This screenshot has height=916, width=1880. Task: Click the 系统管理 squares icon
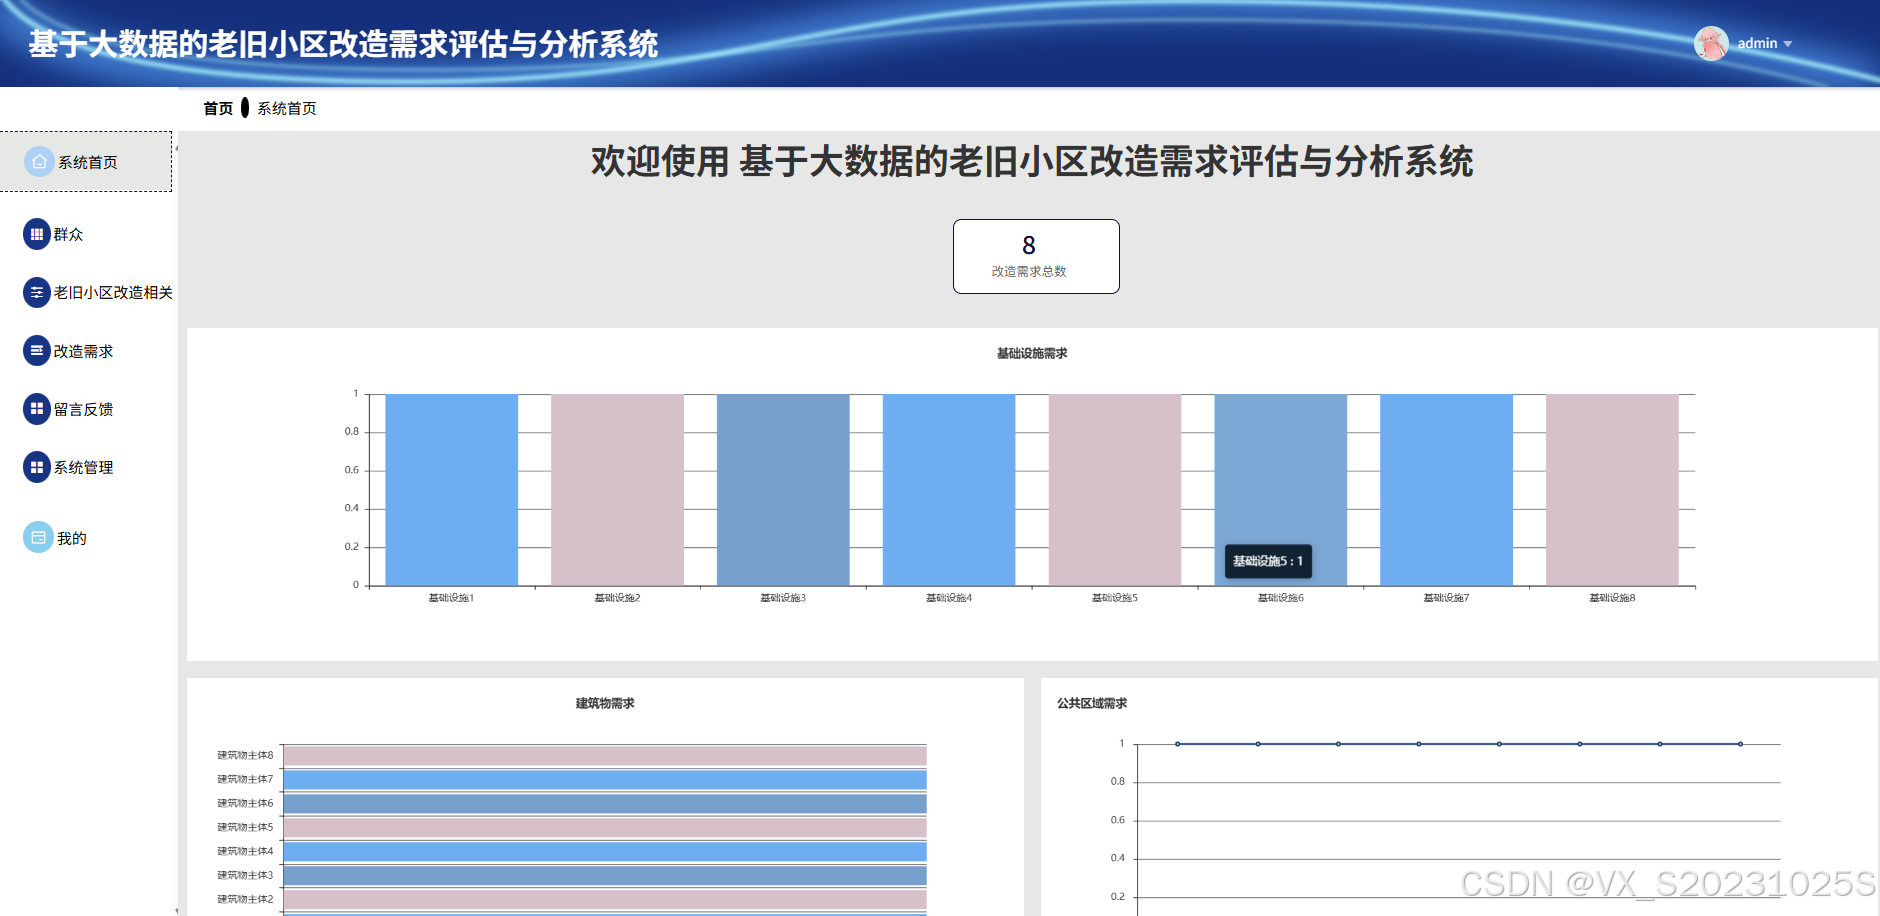click(37, 467)
